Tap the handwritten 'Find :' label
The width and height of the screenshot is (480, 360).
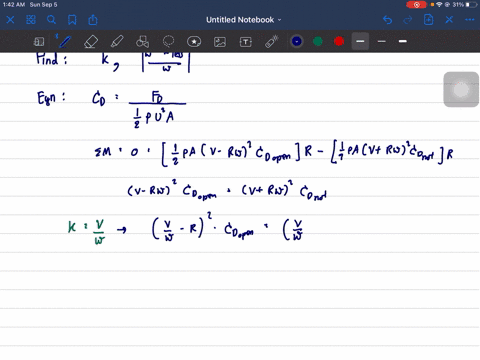pos(51,59)
